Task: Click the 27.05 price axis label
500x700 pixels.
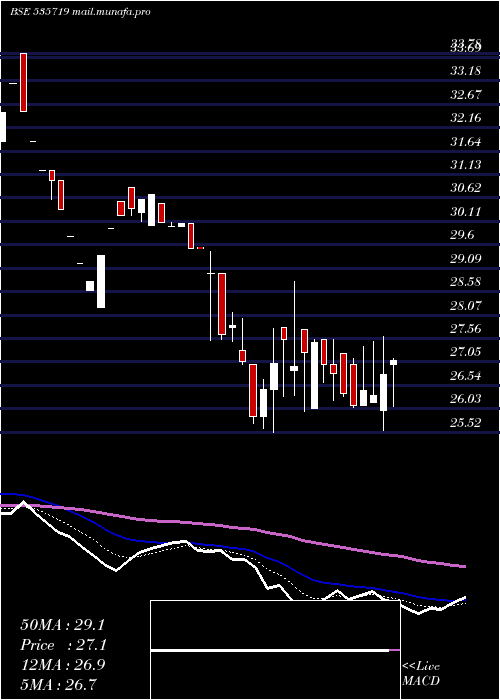Action: click(465, 352)
